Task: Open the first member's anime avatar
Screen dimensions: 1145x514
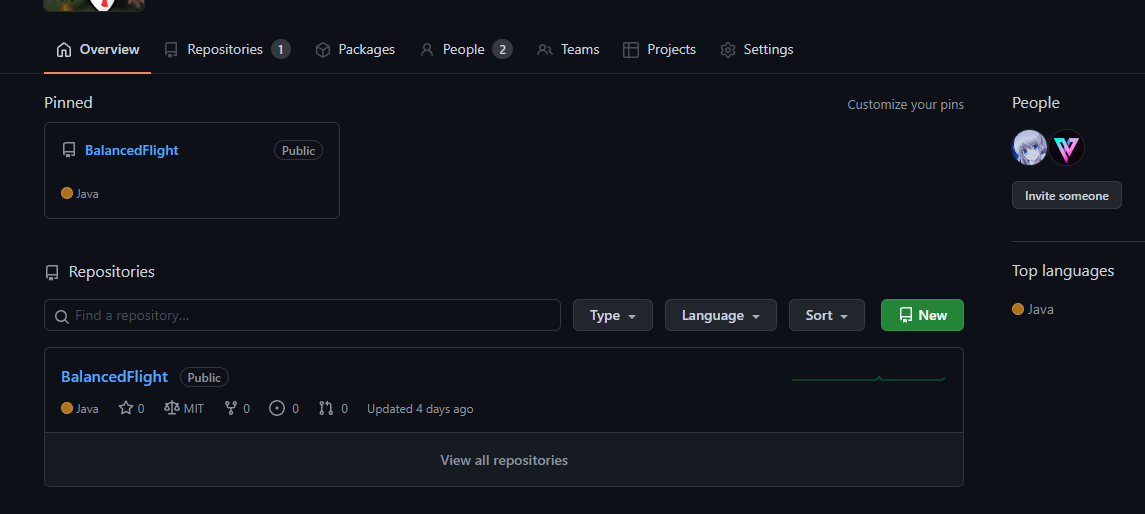Action: coord(1029,149)
